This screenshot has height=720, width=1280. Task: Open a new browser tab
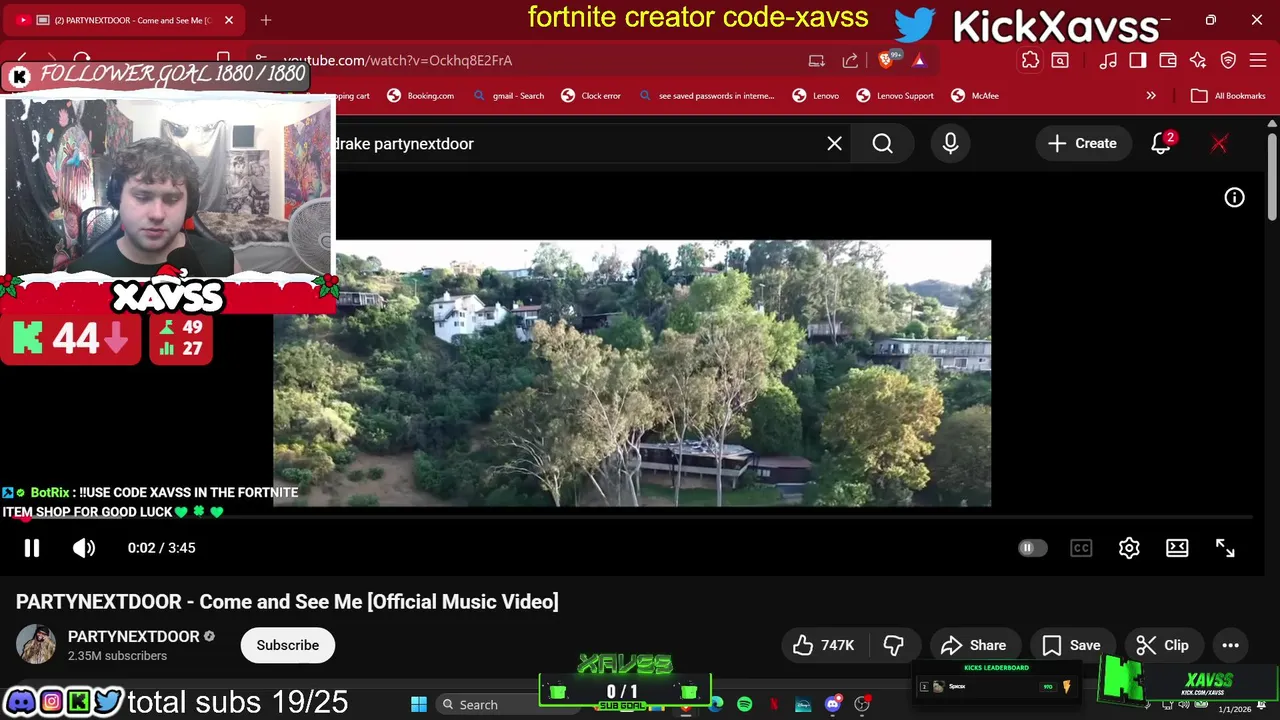coord(266,20)
